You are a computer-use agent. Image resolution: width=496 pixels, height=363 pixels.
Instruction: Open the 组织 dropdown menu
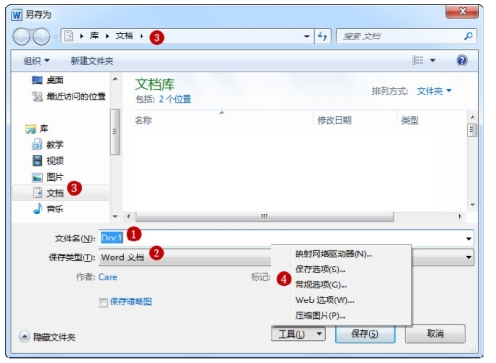(x=36, y=61)
